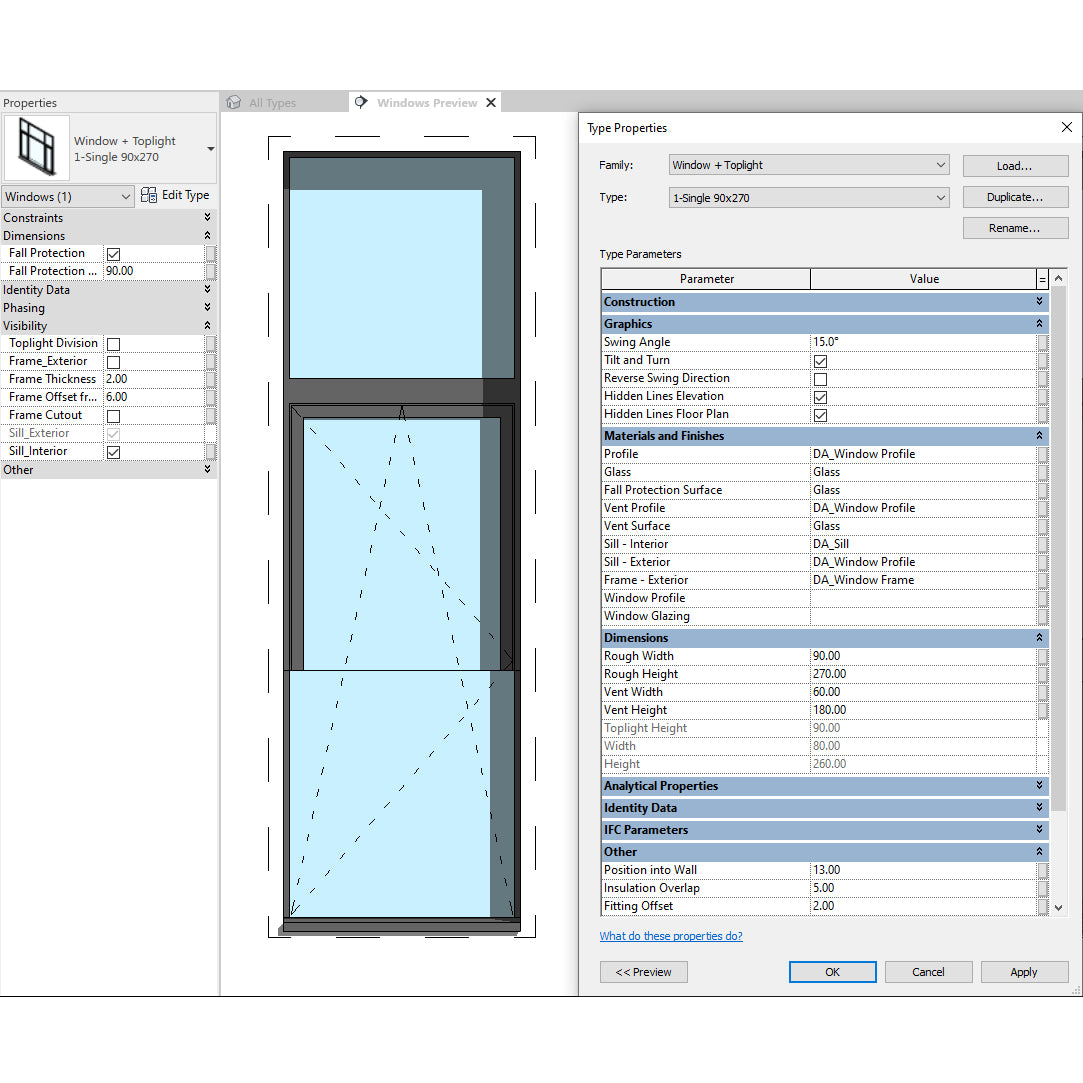Click the Window + Toplight family thumbnail

pyautogui.click(x=37, y=148)
